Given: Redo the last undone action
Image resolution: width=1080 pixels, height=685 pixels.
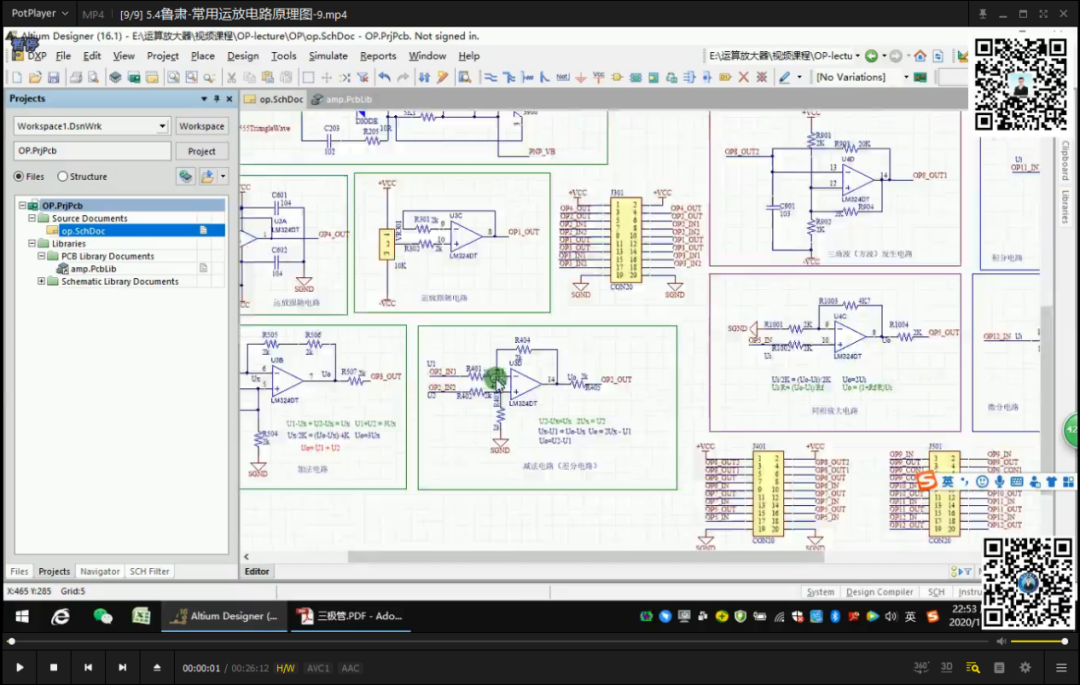Looking at the screenshot, I should 403,77.
